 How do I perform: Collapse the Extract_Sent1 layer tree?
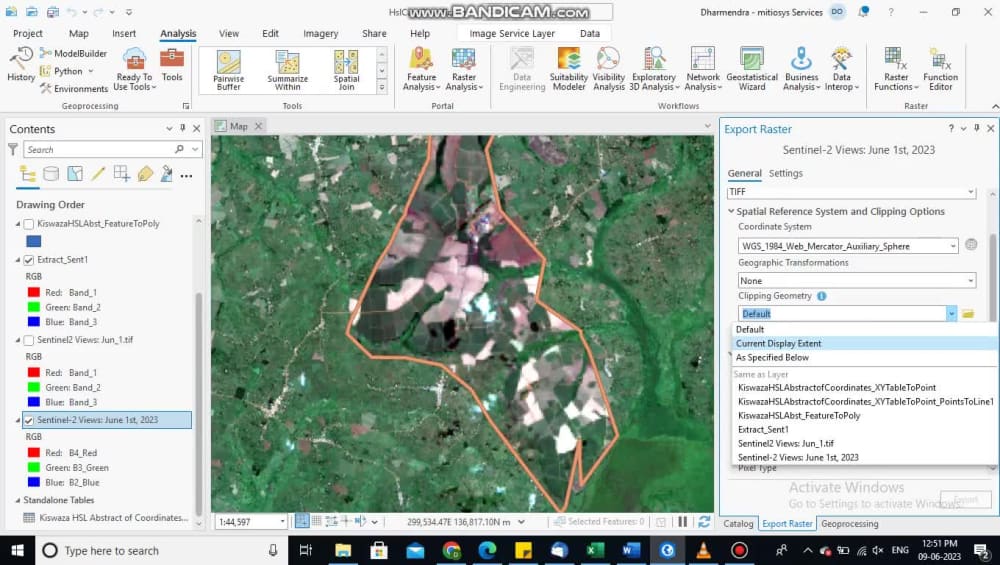pyautogui.click(x=18, y=260)
